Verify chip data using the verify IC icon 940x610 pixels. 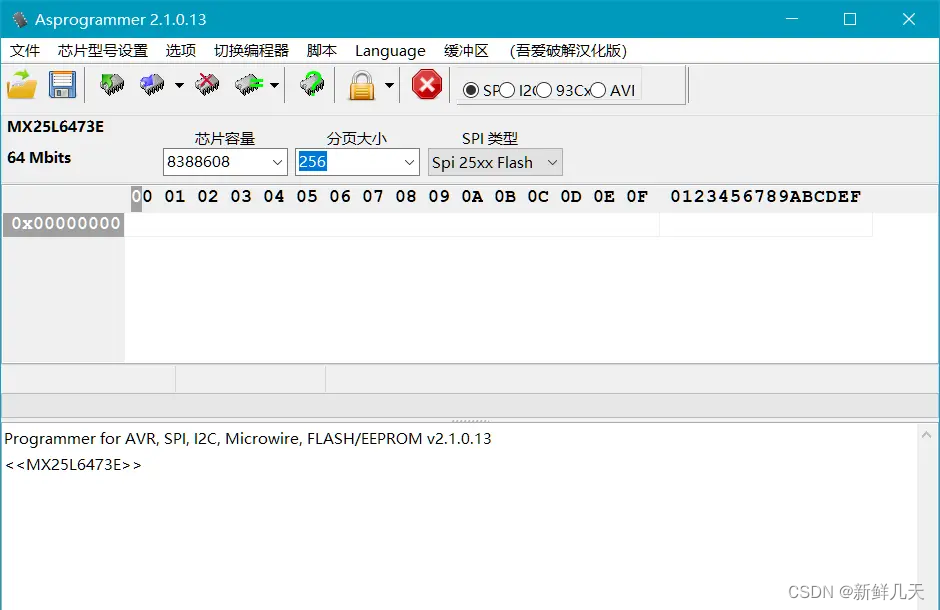click(x=249, y=84)
